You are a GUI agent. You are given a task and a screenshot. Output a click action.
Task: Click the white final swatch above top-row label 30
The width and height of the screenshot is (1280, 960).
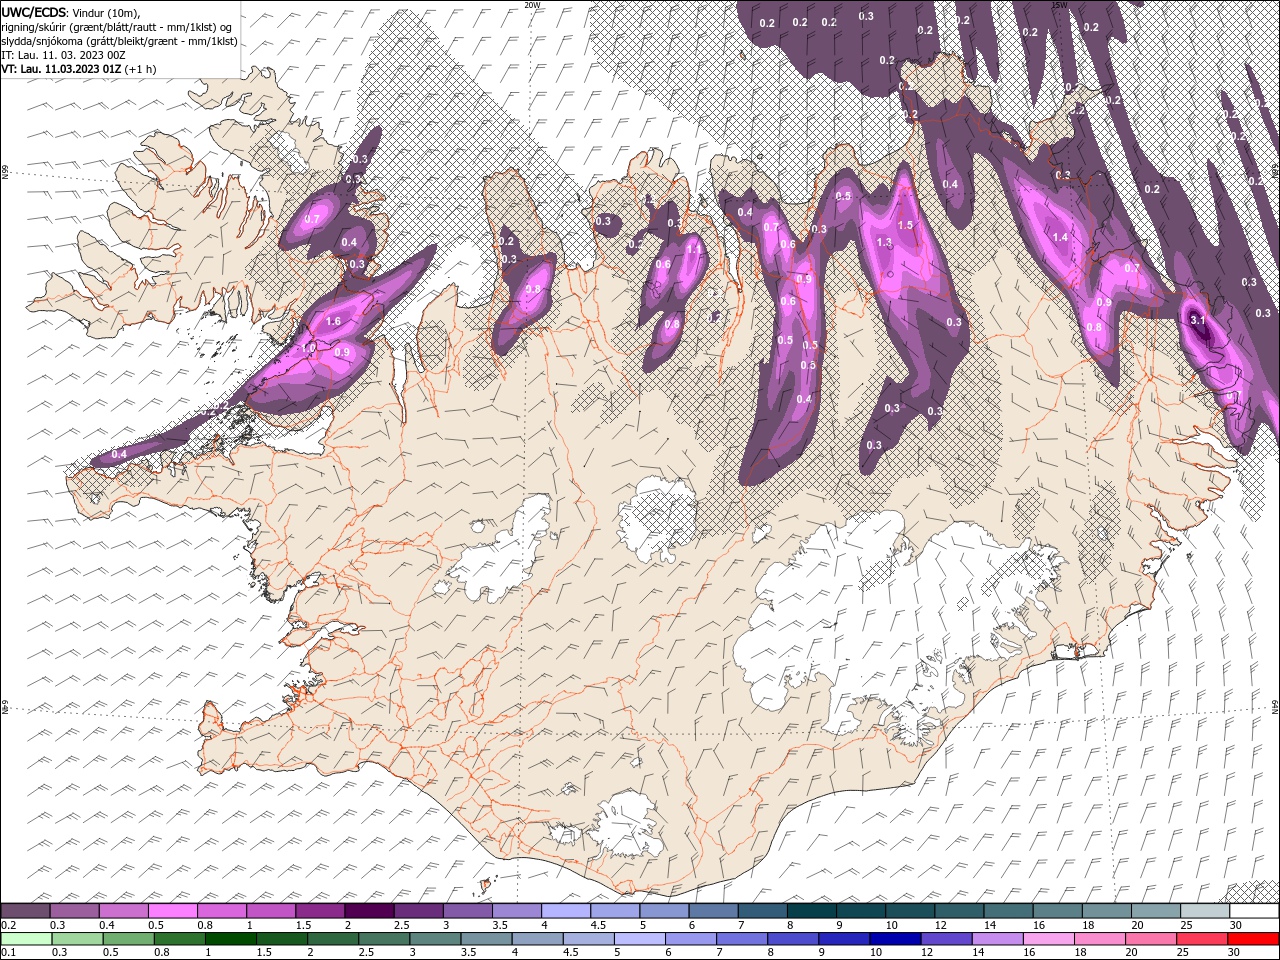click(1254, 911)
